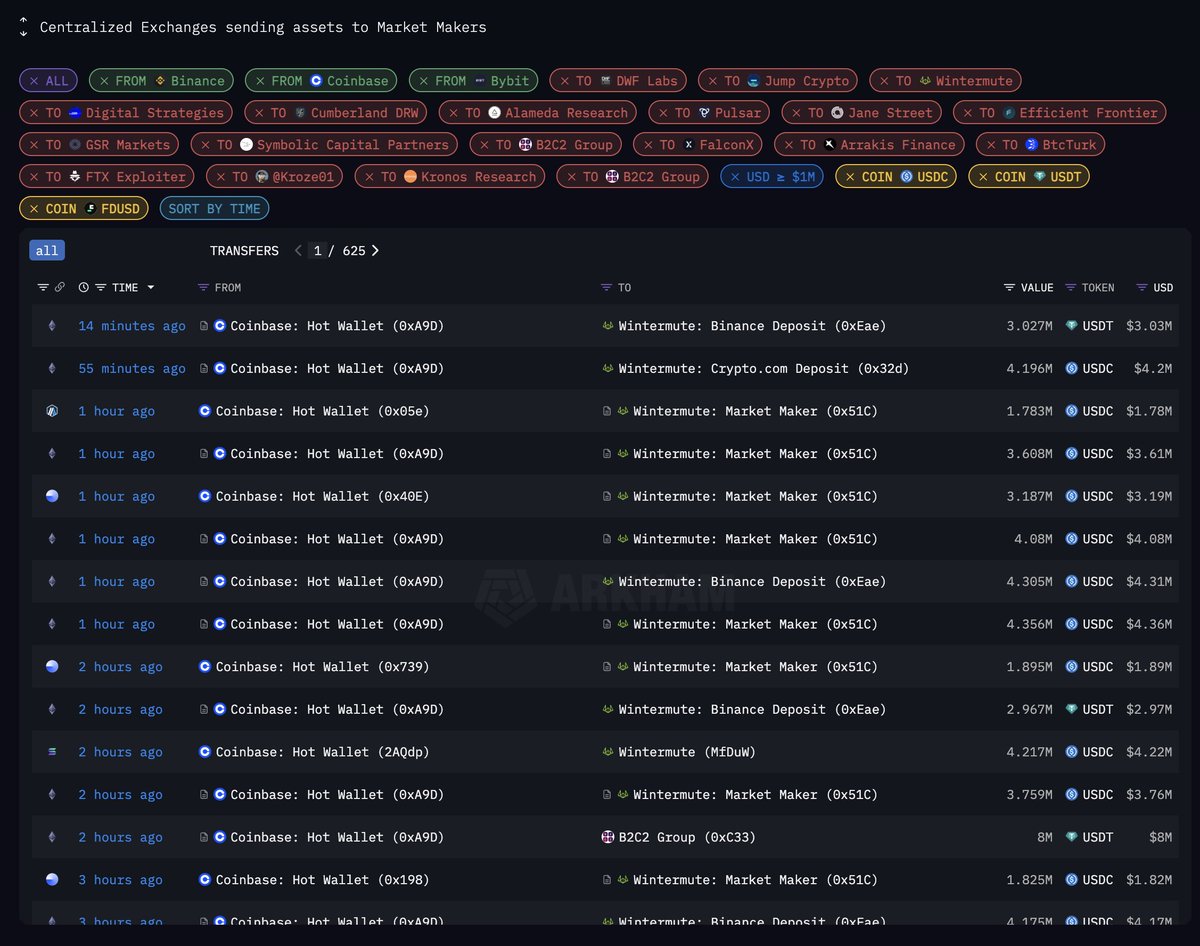
Task: Remove the TO Kronos Research filter chip
Action: point(369,177)
